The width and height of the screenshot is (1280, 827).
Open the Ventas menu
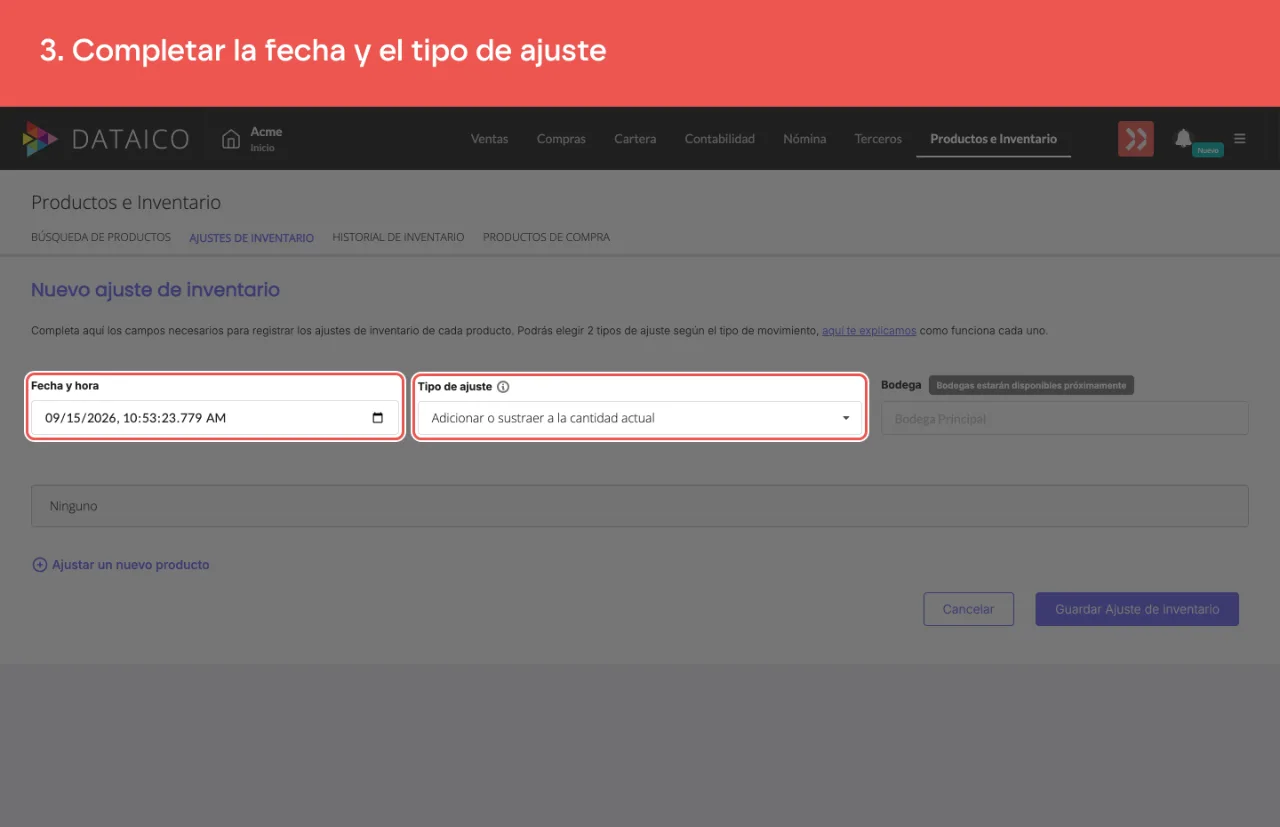click(490, 139)
